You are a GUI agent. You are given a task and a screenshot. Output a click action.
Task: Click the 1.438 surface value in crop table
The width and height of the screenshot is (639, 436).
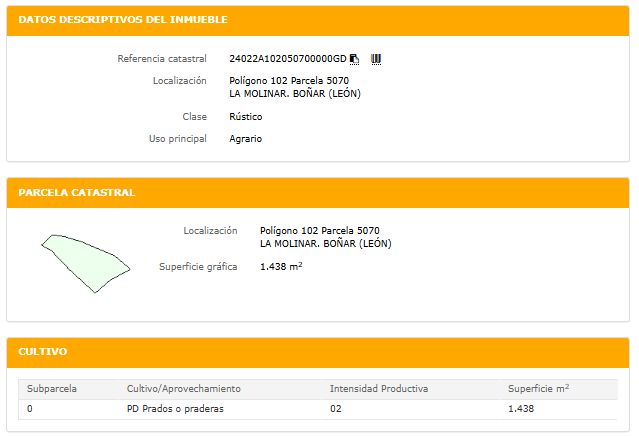click(522, 409)
